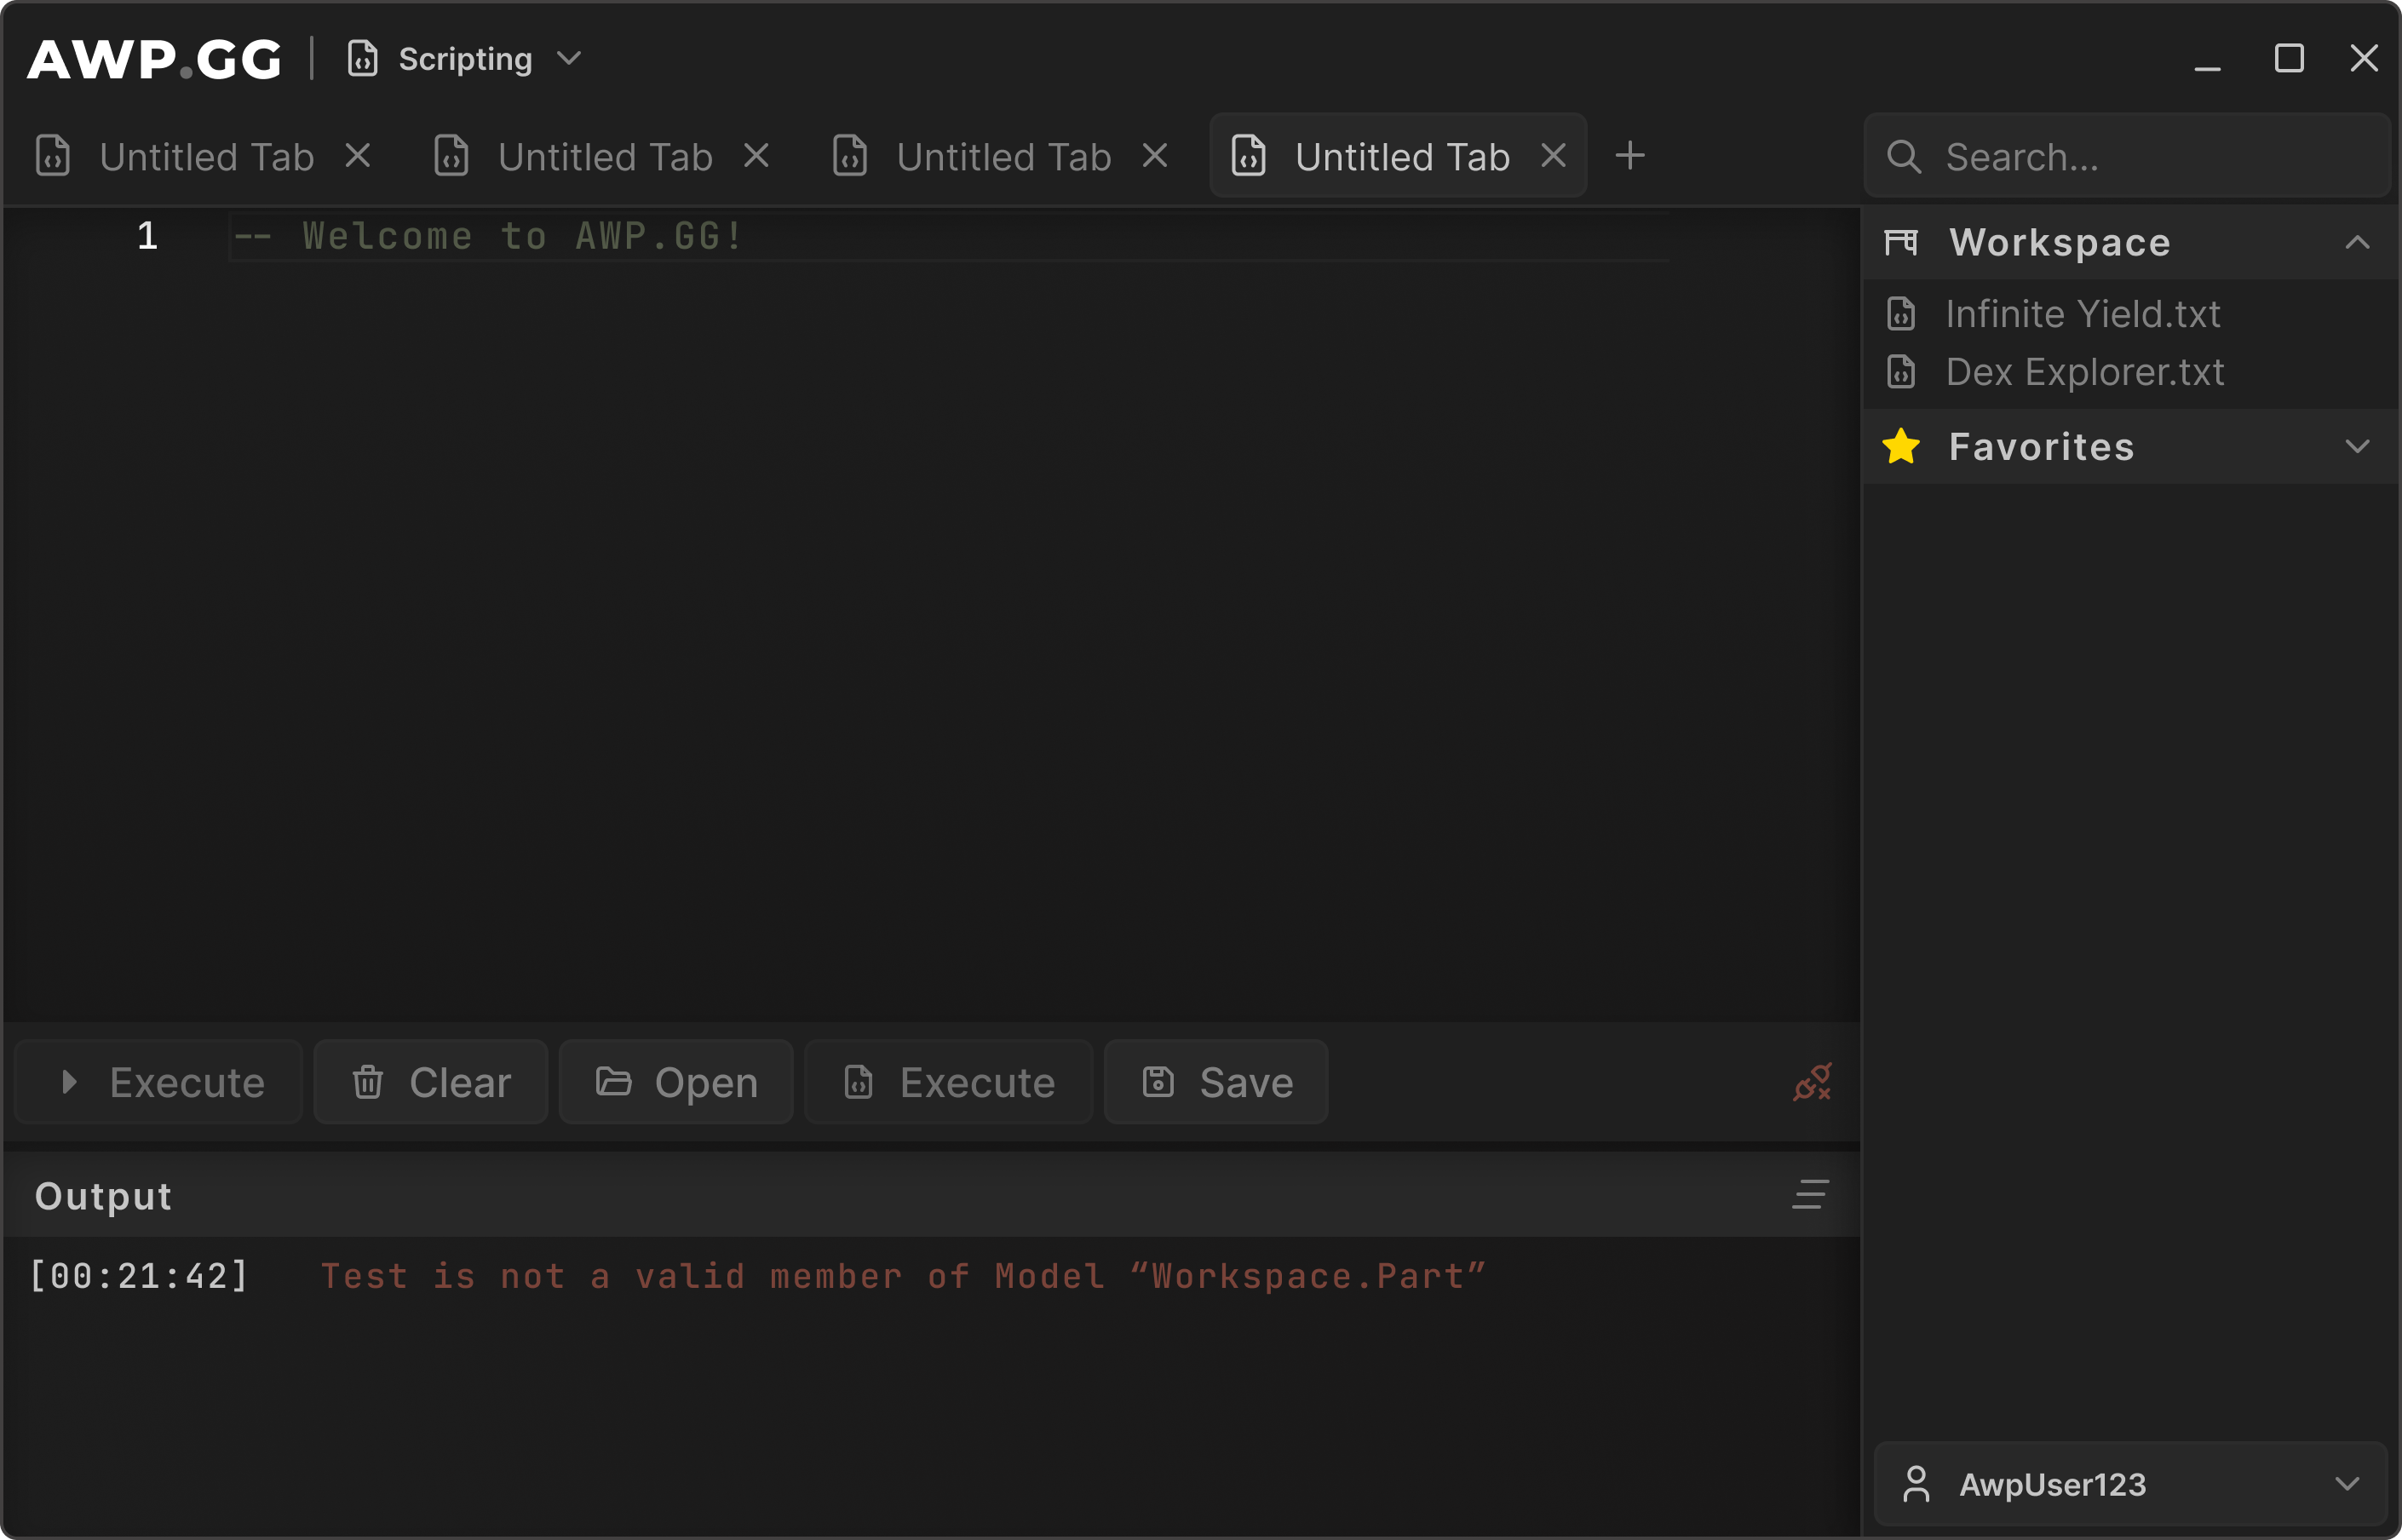Click the Workspace panel icon
The image size is (2402, 1540).
1902,242
